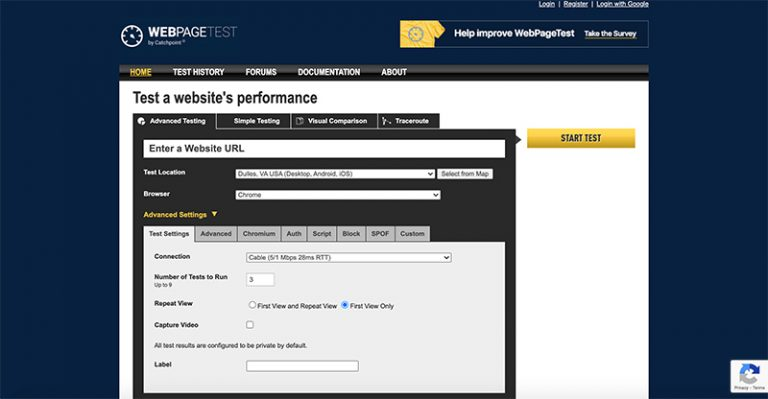Click the Visual Comparison tab icon
The width and height of the screenshot is (768, 399).
[300, 121]
